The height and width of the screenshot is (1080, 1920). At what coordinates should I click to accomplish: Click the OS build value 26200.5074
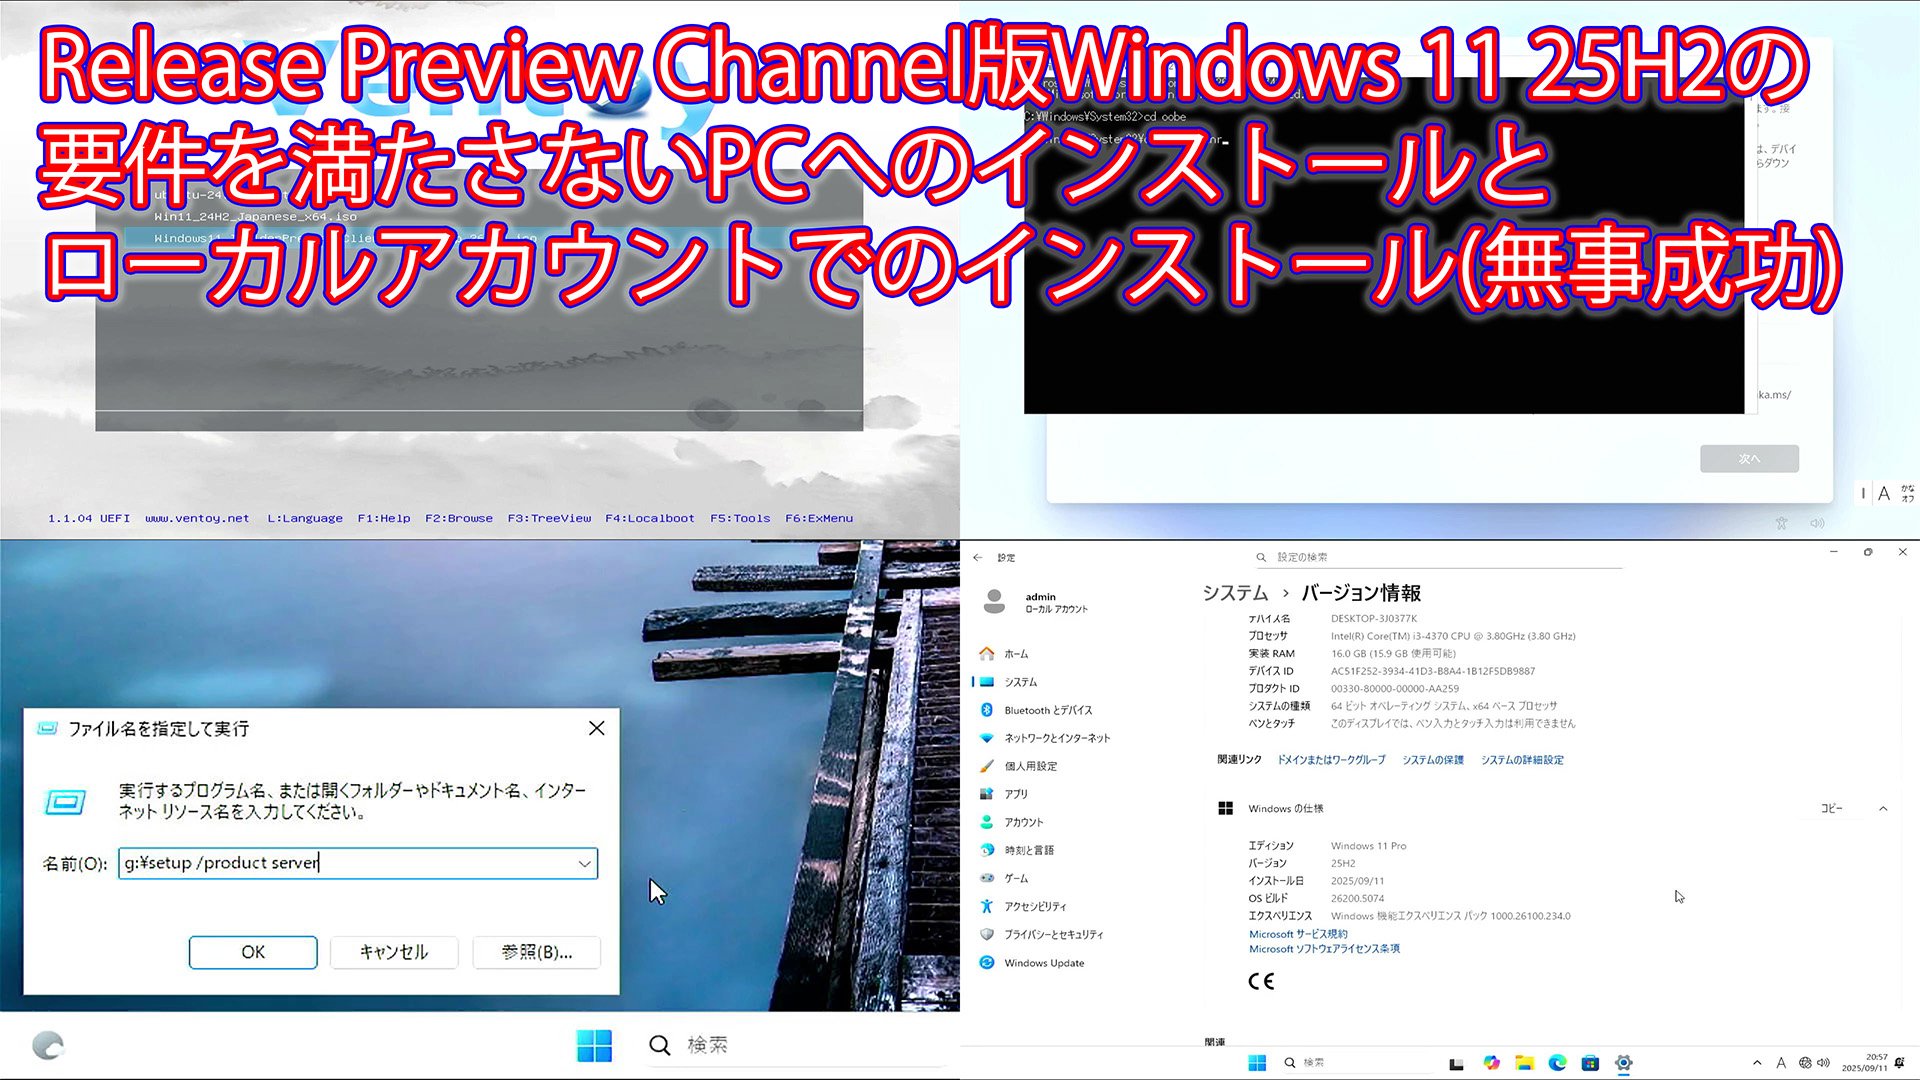(x=1357, y=898)
